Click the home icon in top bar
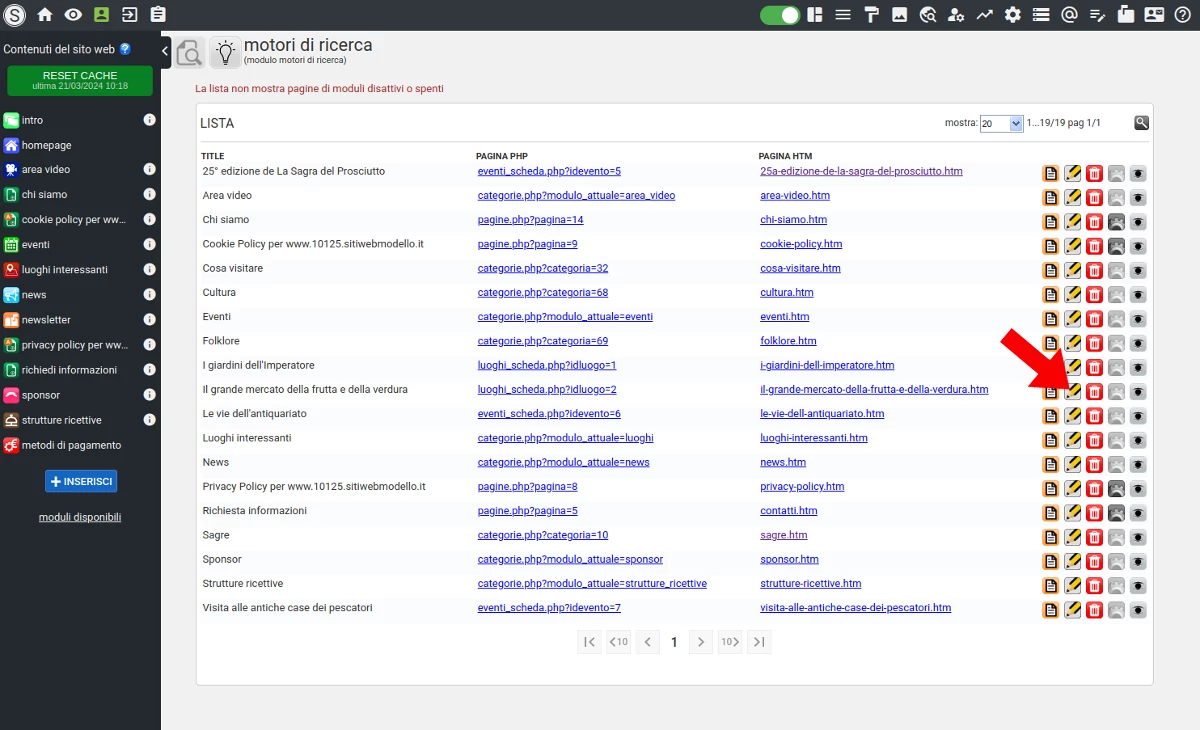This screenshot has width=1200, height=730. (x=44, y=14)
